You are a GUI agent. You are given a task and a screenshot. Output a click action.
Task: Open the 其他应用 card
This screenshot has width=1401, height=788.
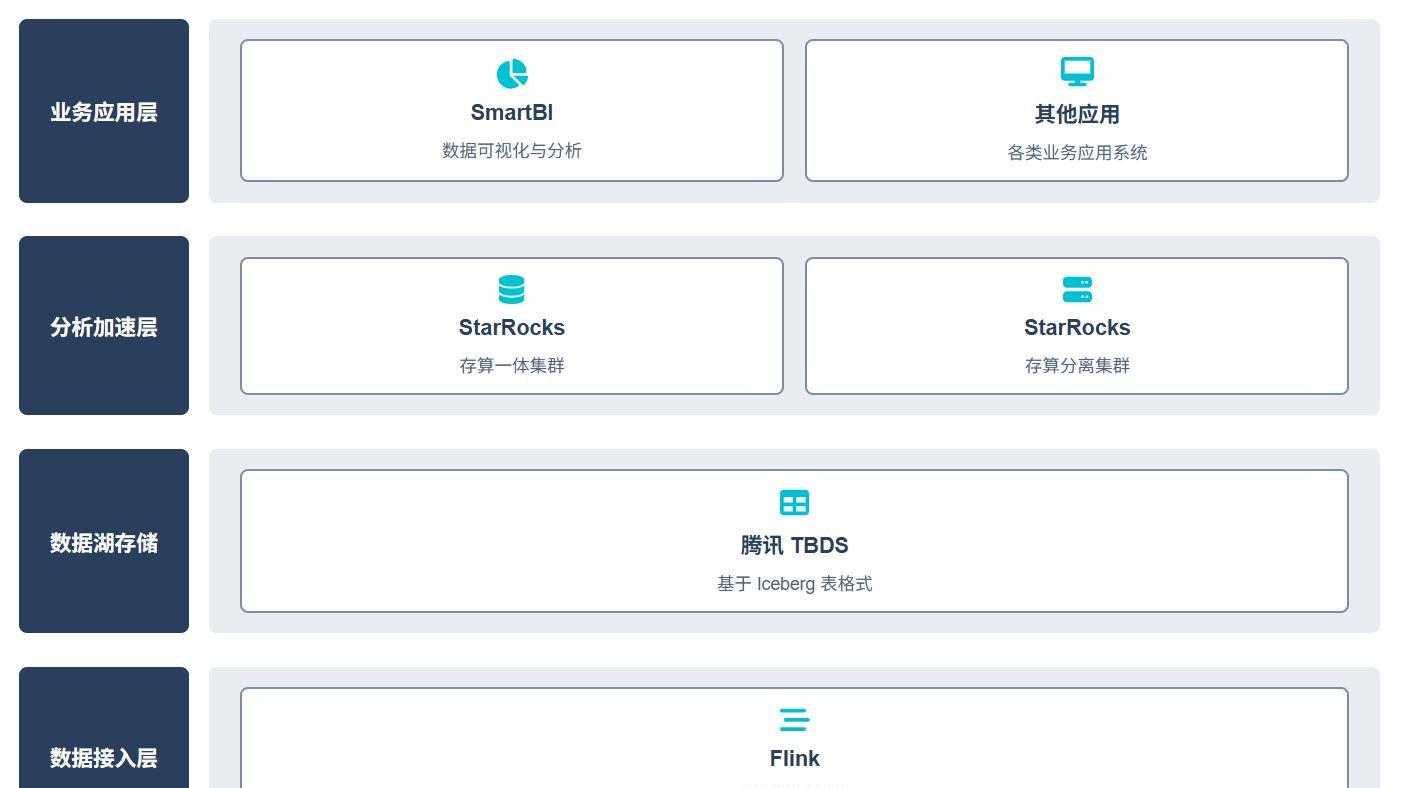[x=1077, y=110]
